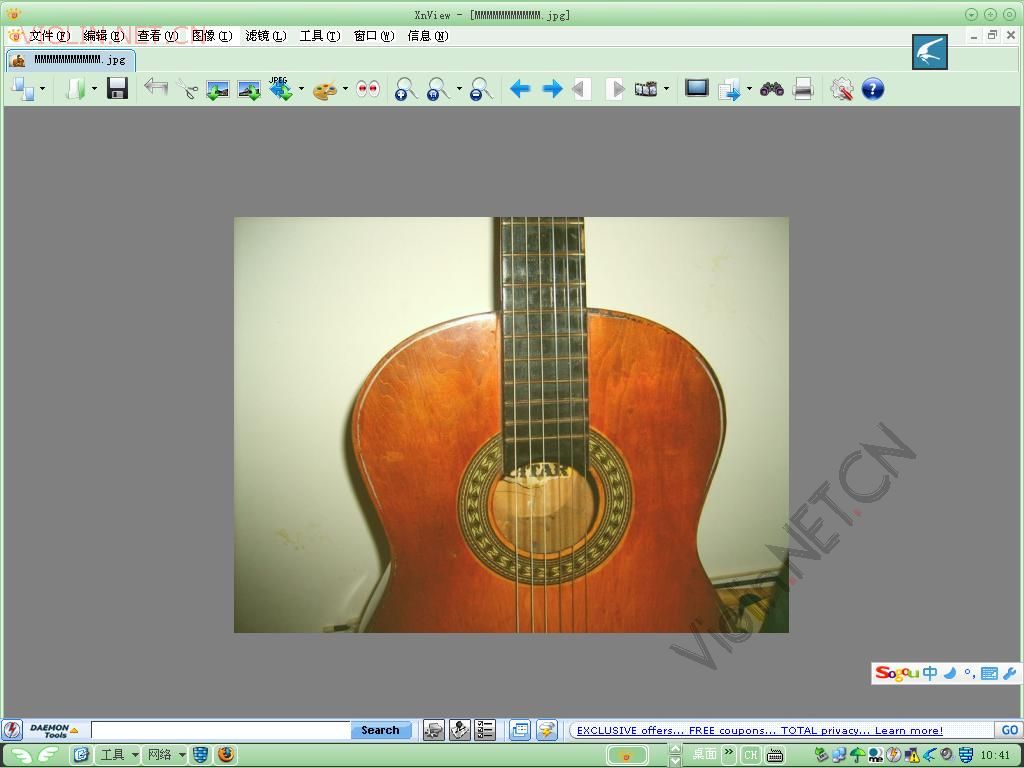Open the 图像(I) image menu
1024x768 pixels.
(x=212, y=36)
